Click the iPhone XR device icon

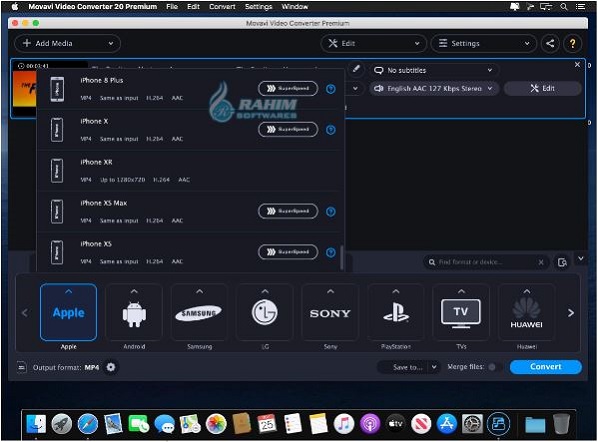[x=57, y=170]
